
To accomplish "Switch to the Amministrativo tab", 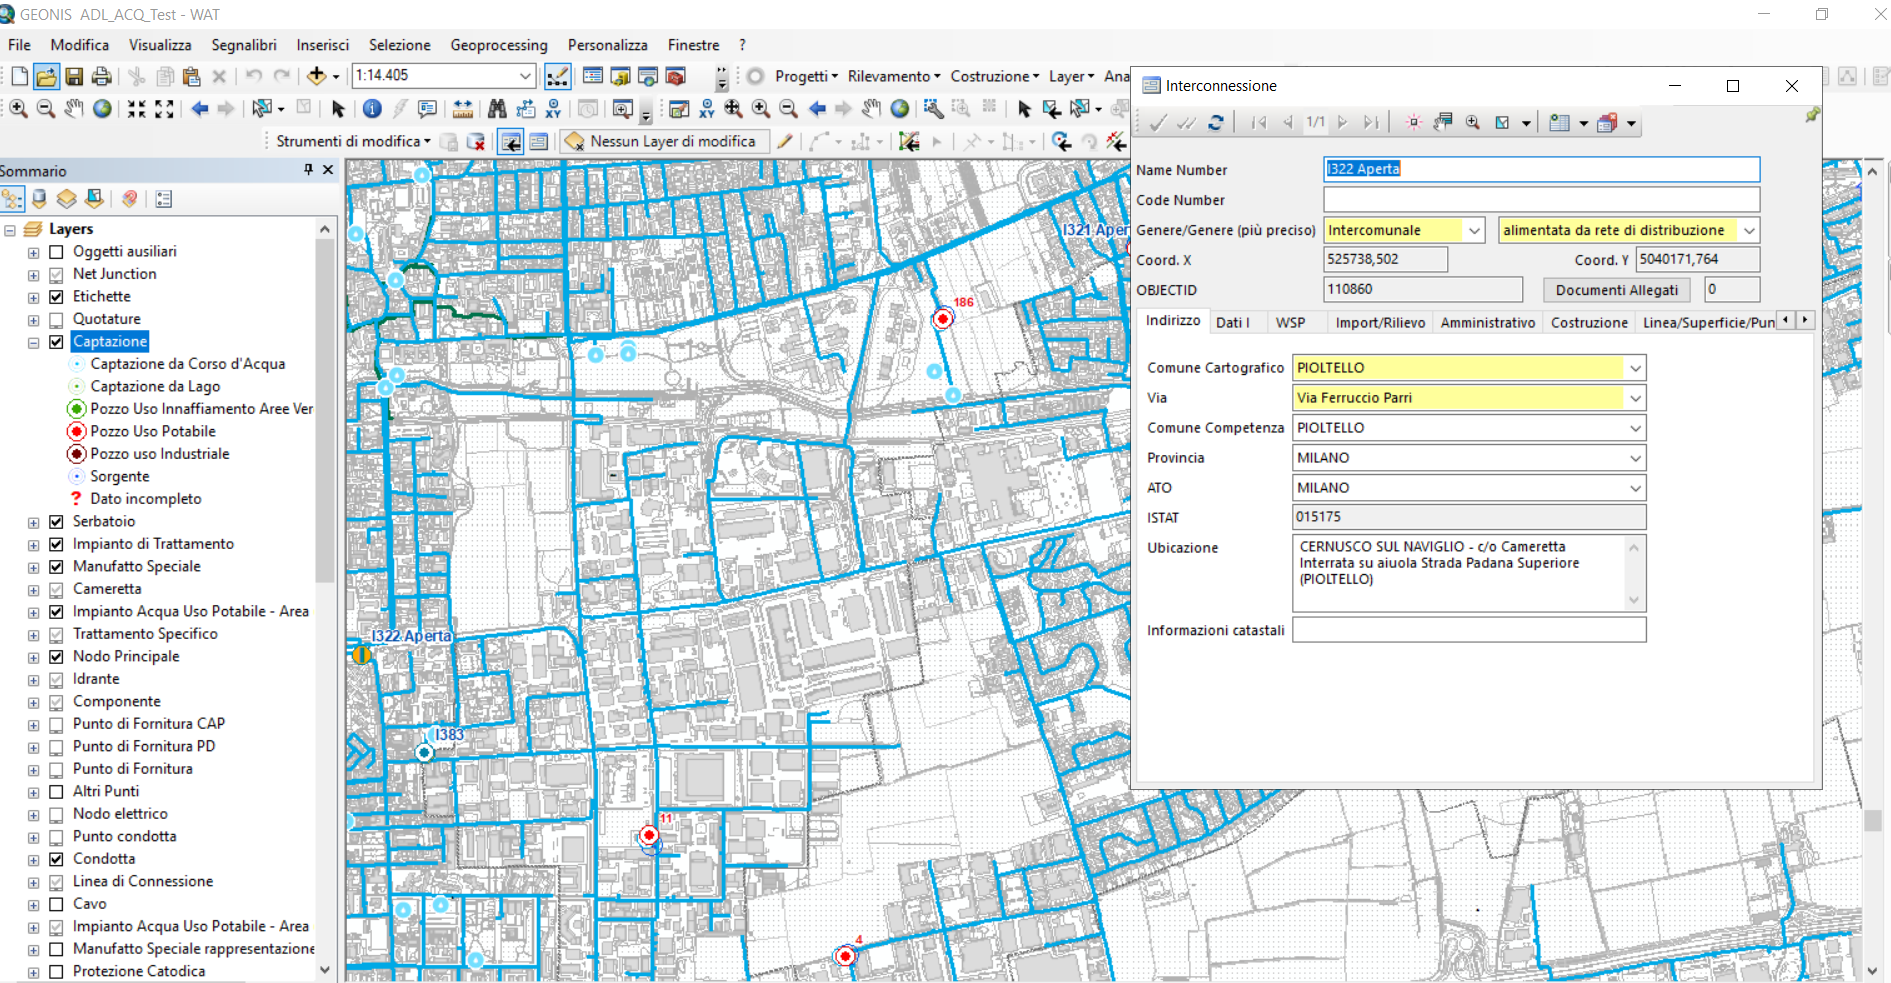I will [x=1487, y=322].
